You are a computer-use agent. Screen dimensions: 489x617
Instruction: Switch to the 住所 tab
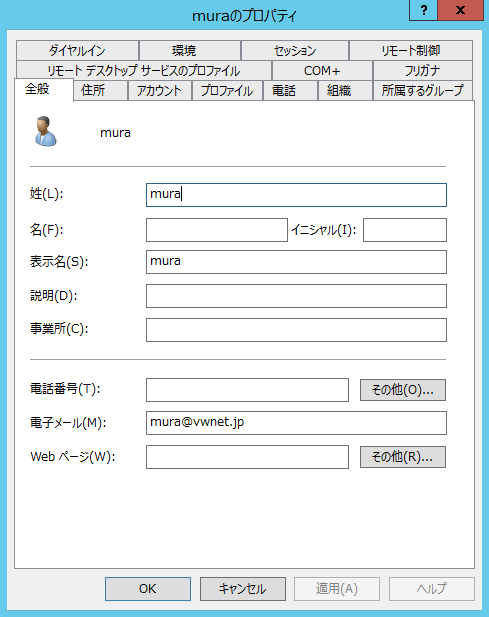pos(93,91)
